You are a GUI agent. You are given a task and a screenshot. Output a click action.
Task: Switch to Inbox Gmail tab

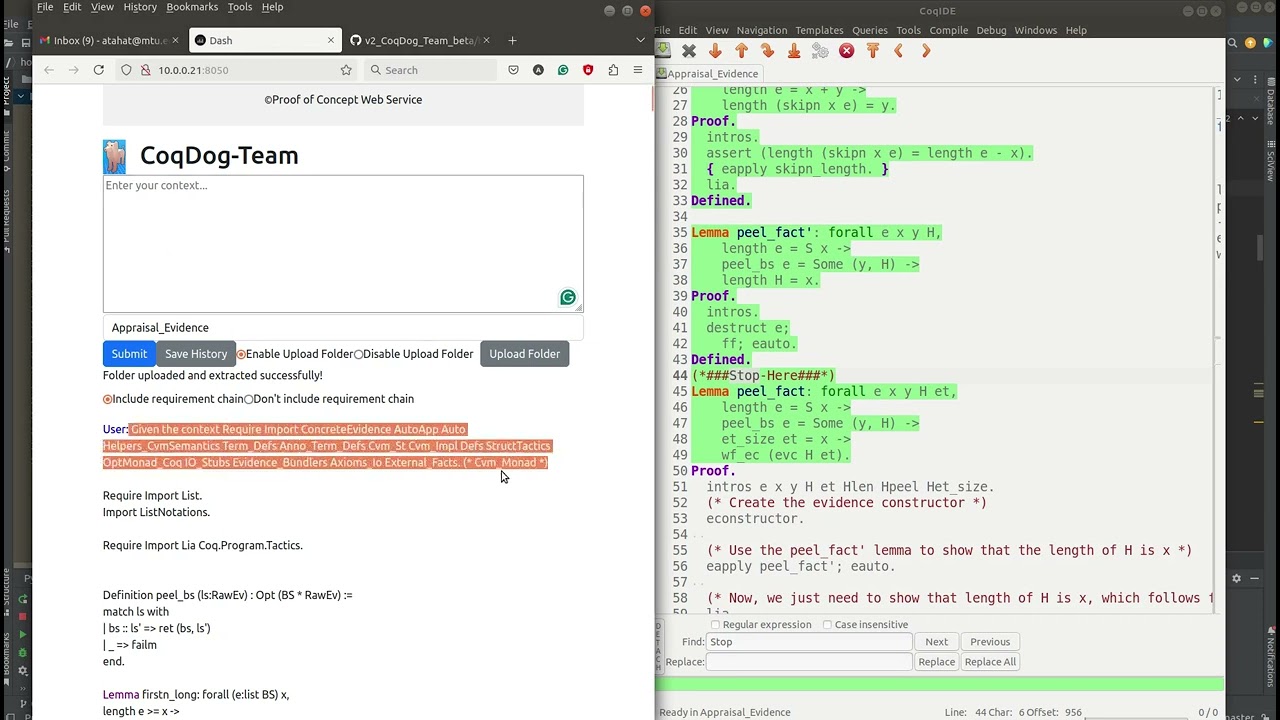(x=109, y=40)
